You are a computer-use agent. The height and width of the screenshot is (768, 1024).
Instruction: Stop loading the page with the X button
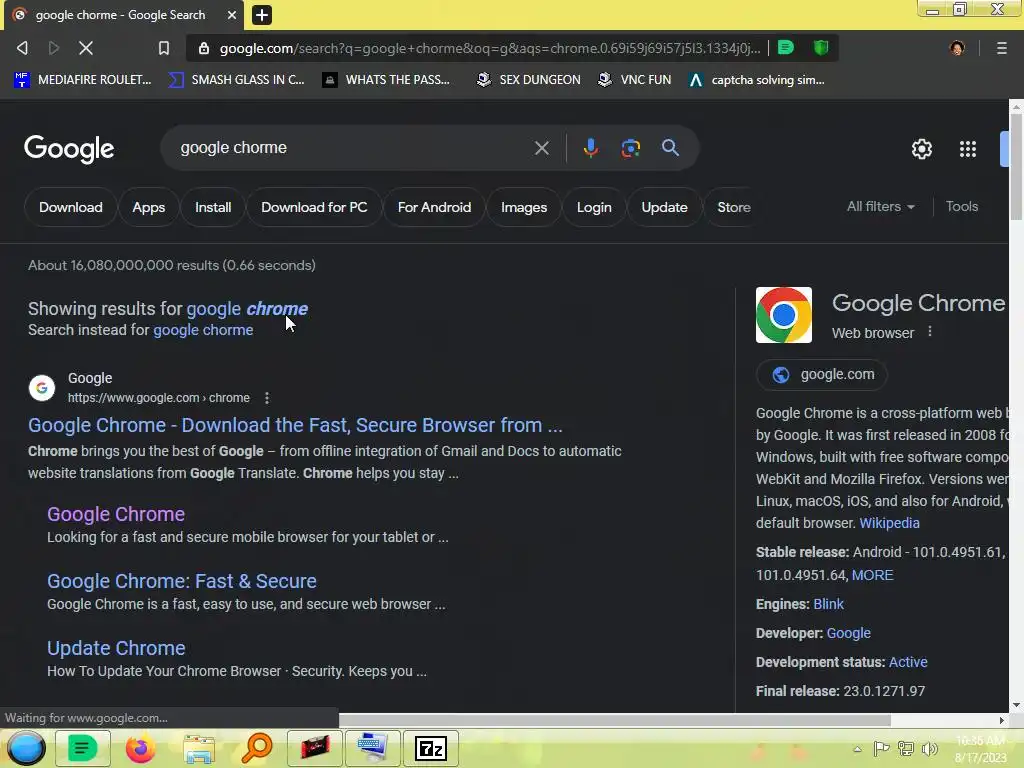86,48
